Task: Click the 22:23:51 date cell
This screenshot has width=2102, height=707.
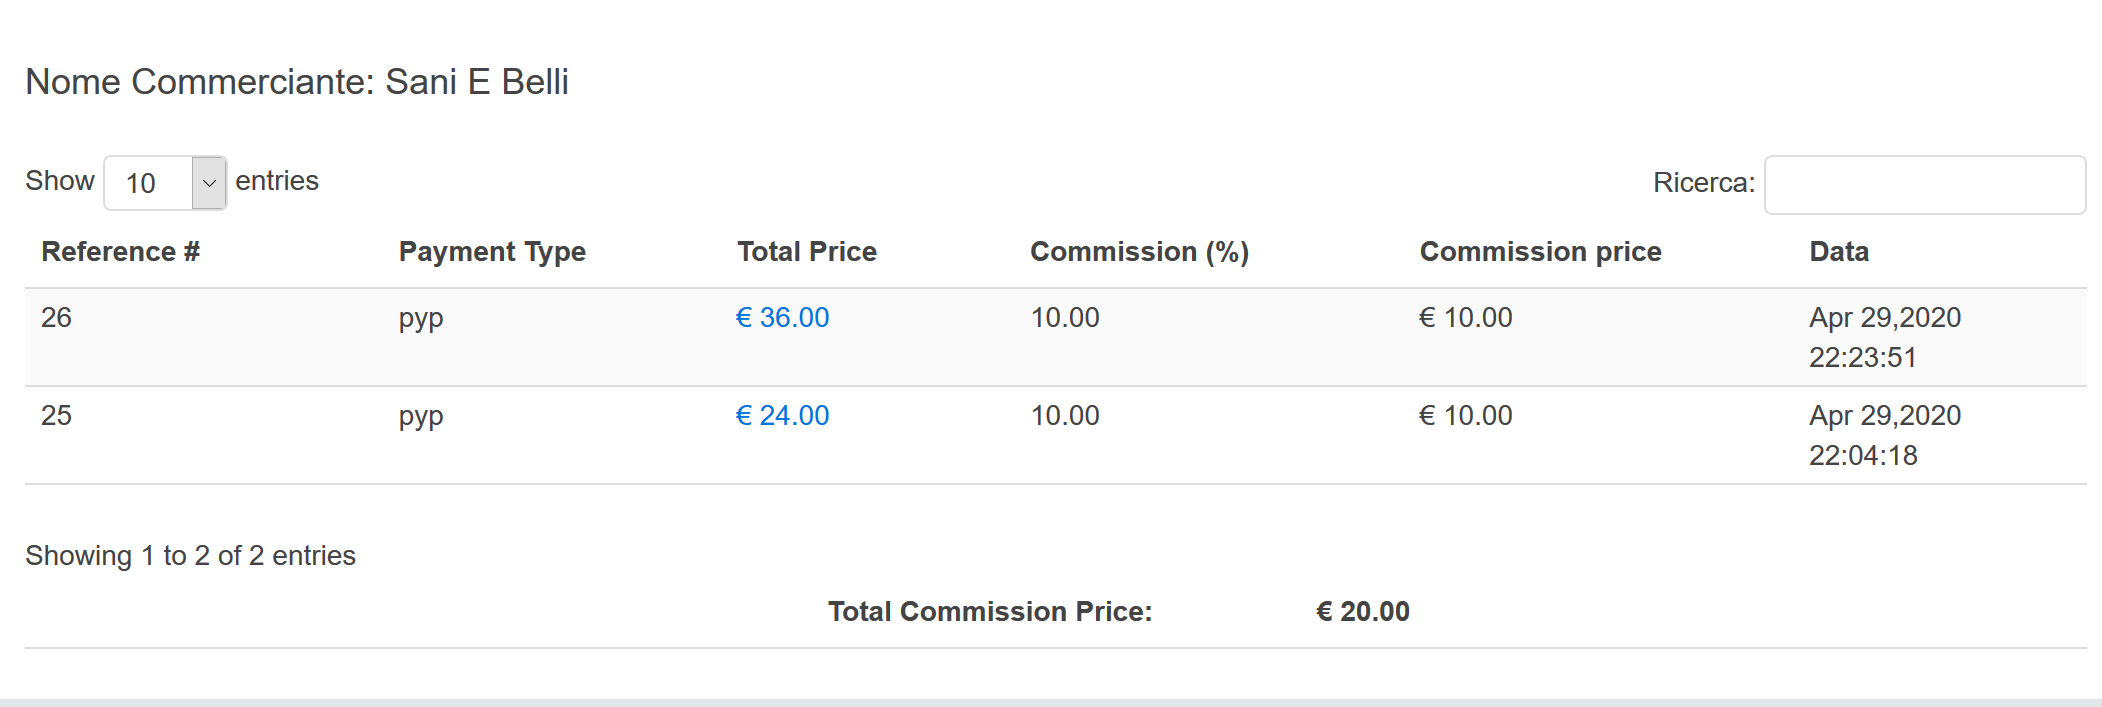Action: [x=1862, y=358]
